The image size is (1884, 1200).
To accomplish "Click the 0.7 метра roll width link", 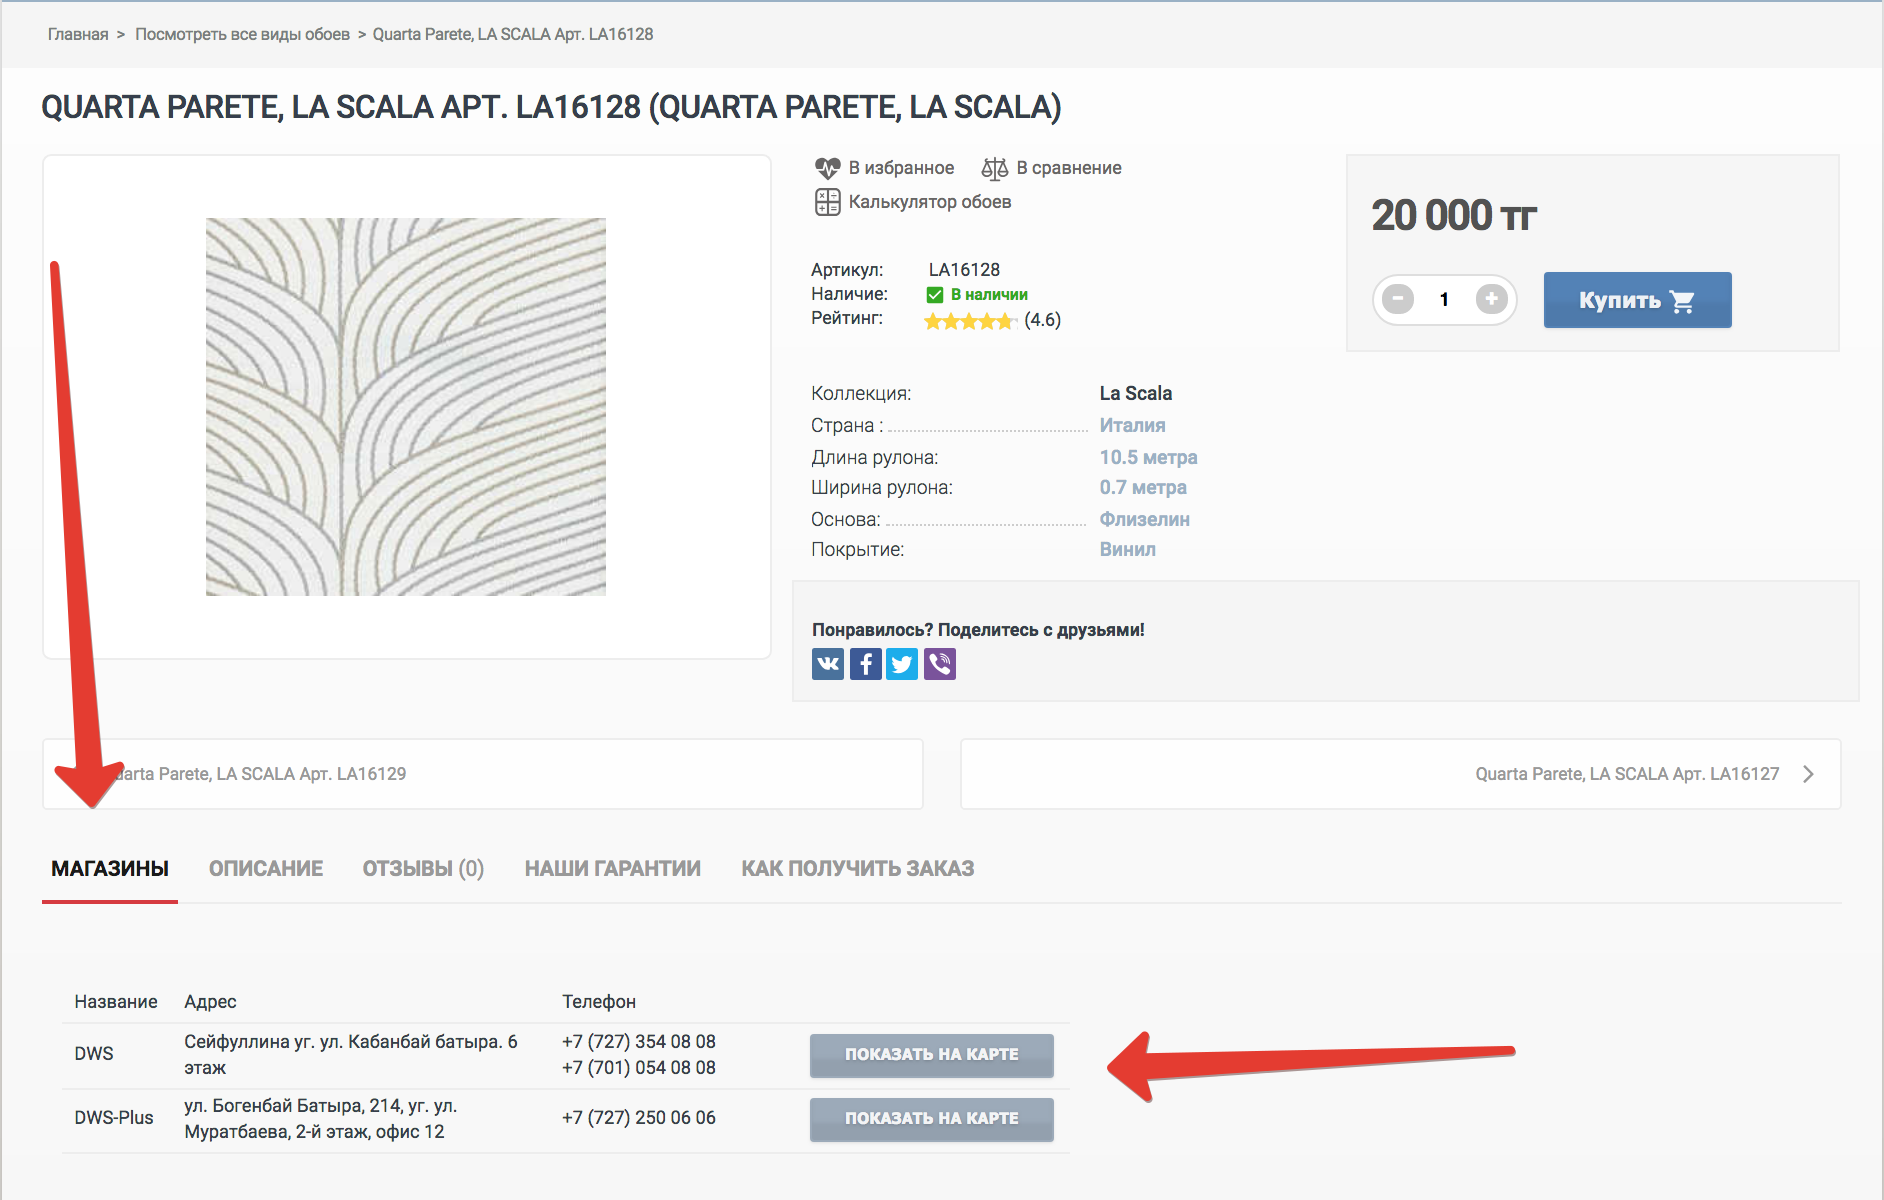I will tap(1143, 487).
